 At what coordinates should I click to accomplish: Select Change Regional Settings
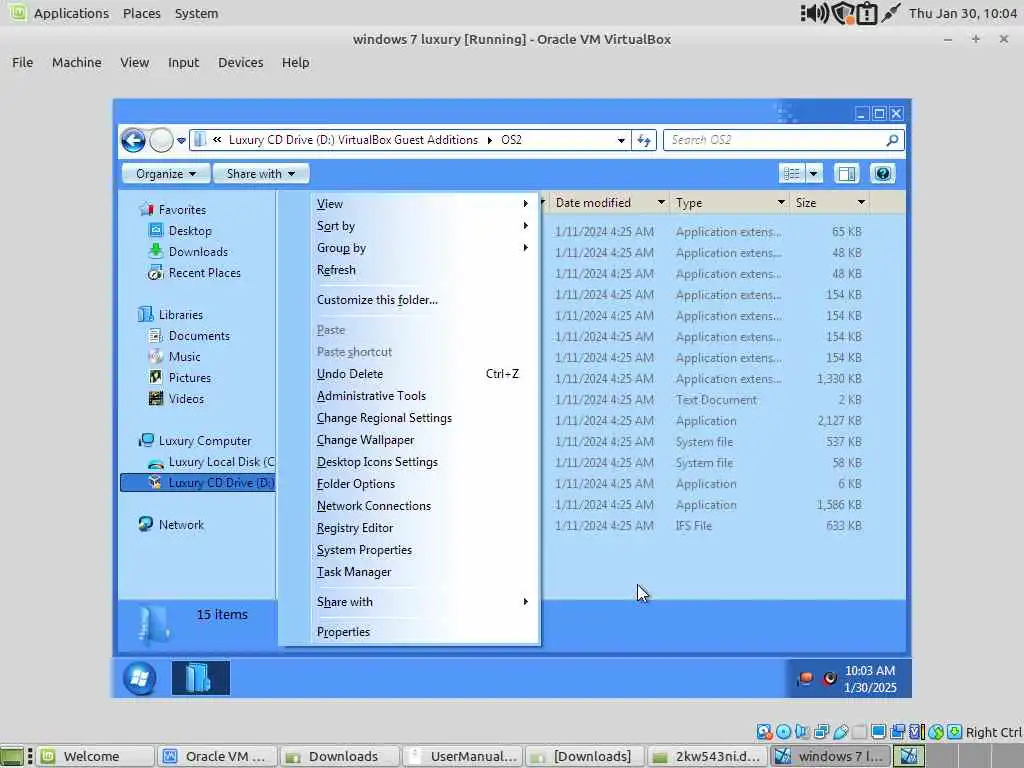[423, 418]
